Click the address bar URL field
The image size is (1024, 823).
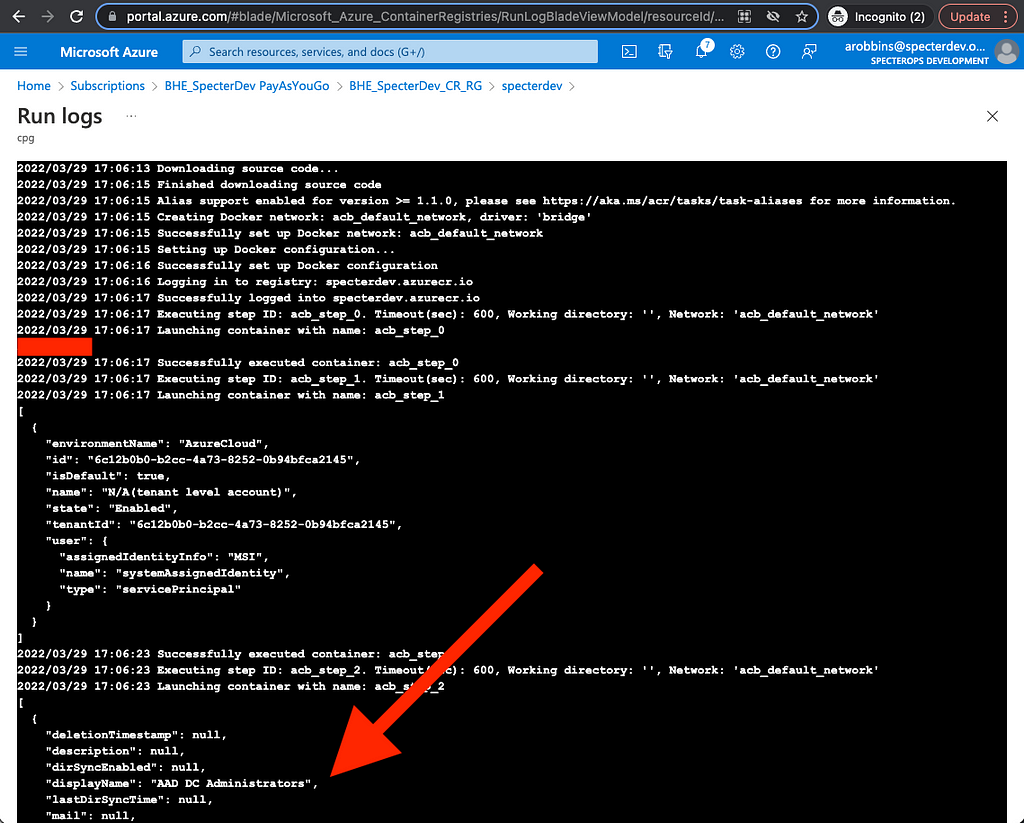(x=424, y=16)
